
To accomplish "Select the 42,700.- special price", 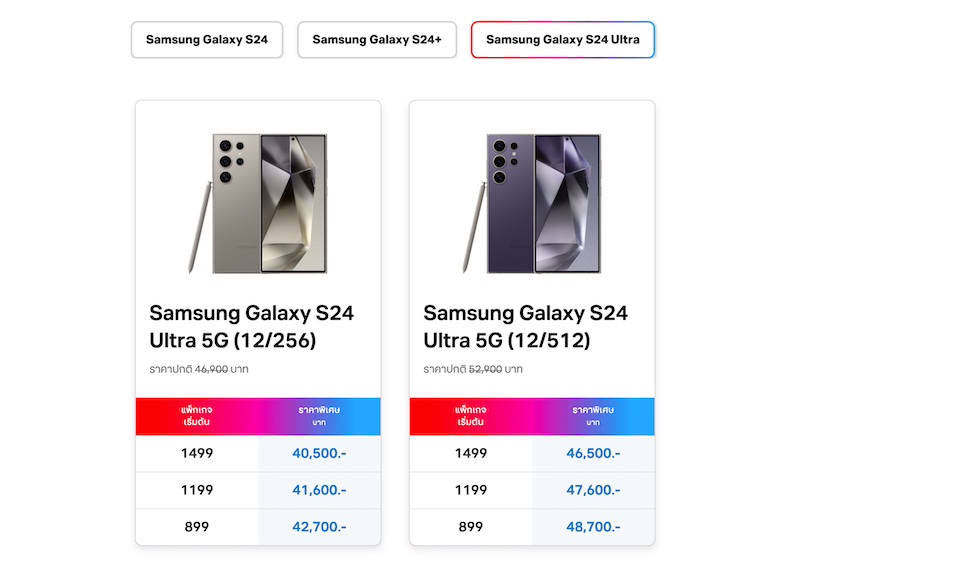I will 319,527.
